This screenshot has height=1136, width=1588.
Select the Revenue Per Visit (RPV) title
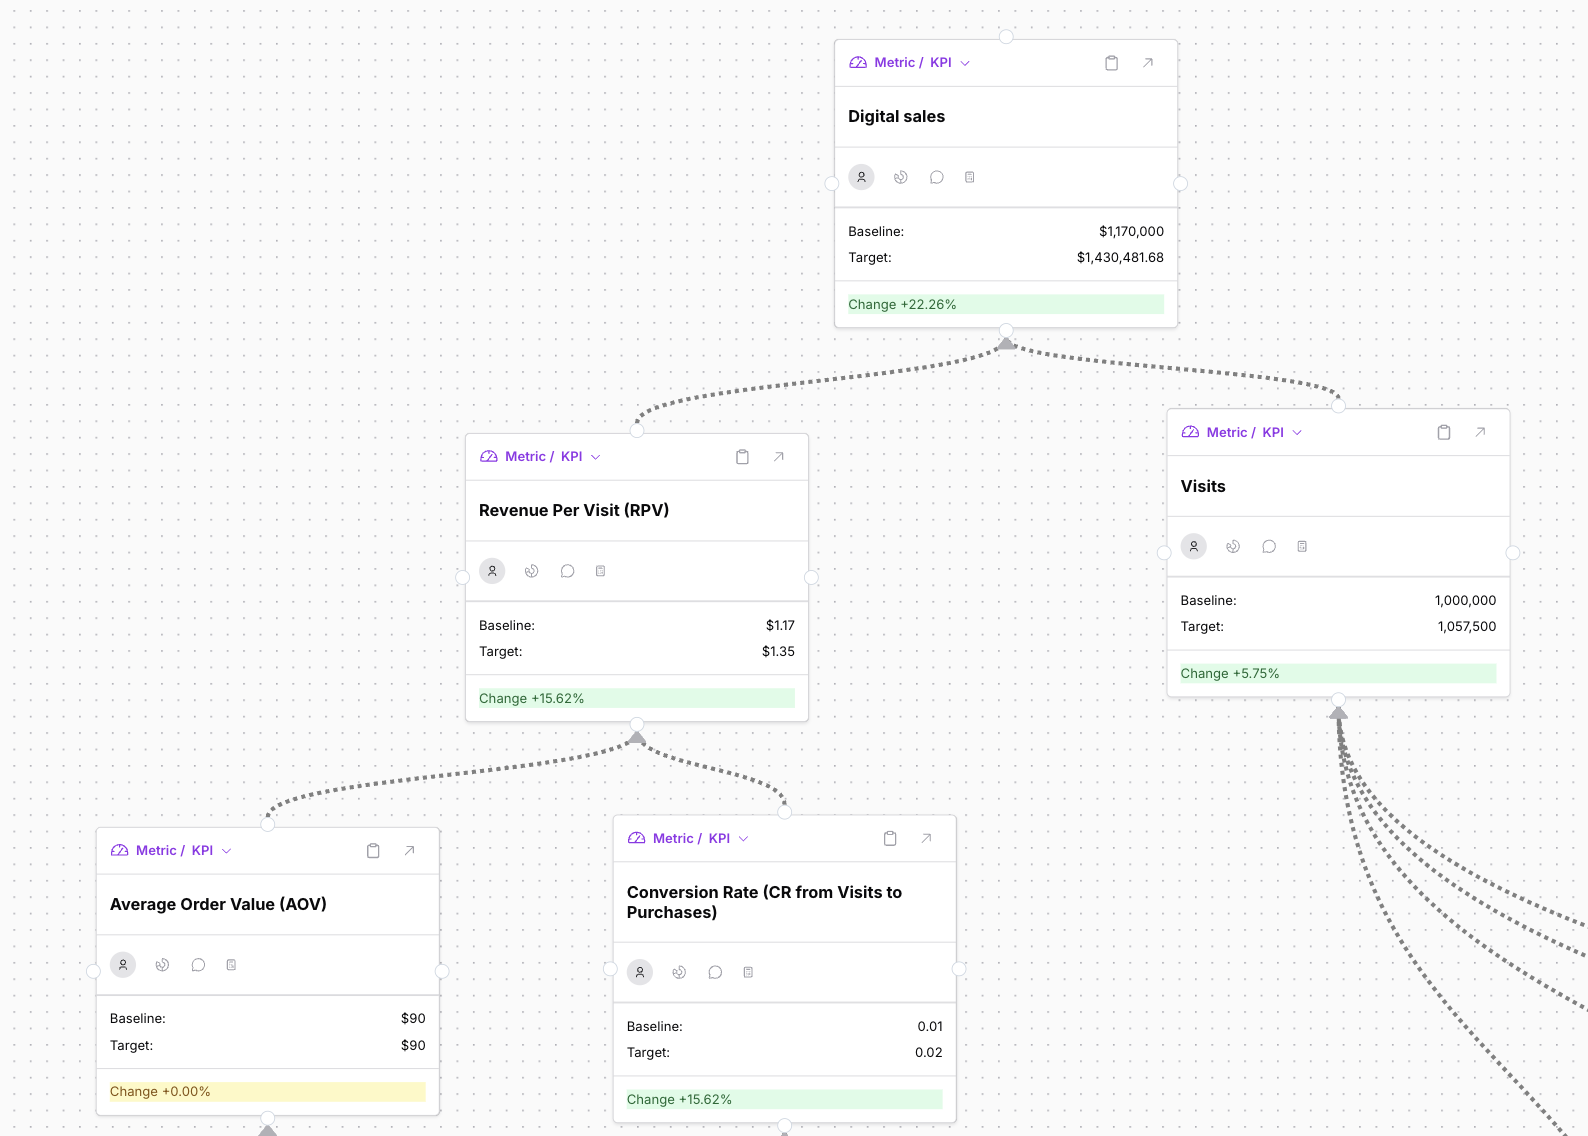(x=574, y=510)
